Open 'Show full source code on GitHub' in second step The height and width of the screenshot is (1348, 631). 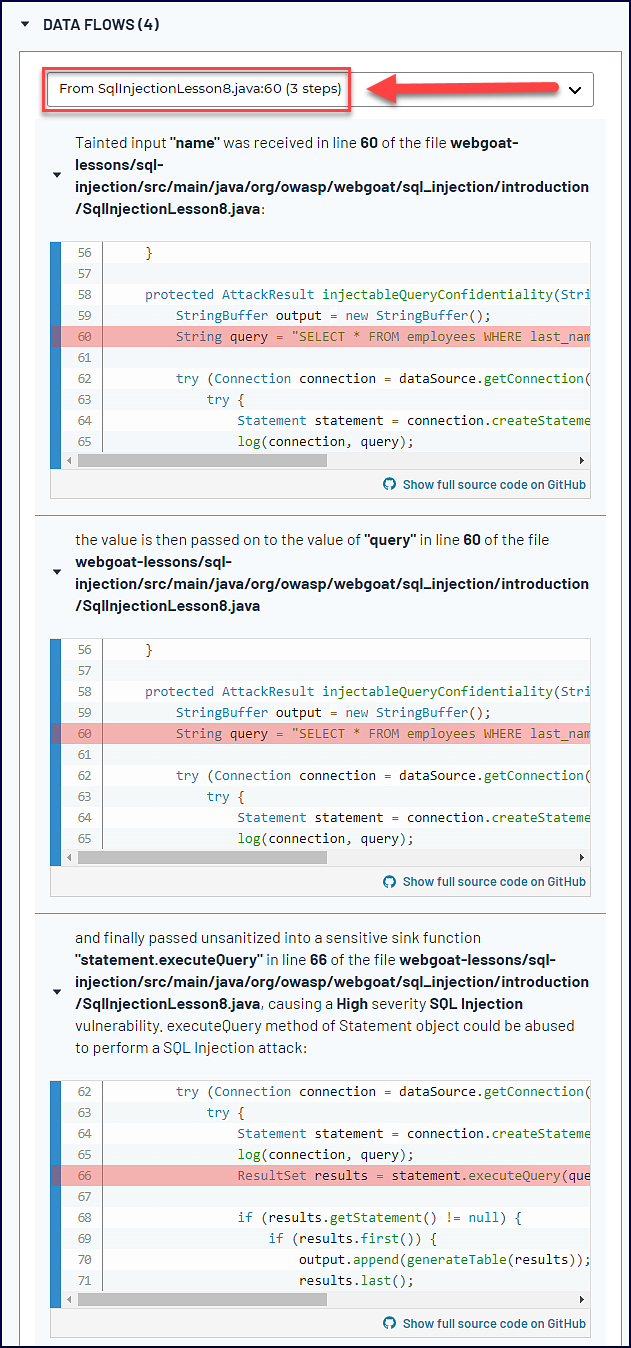(x=493, y=881)
